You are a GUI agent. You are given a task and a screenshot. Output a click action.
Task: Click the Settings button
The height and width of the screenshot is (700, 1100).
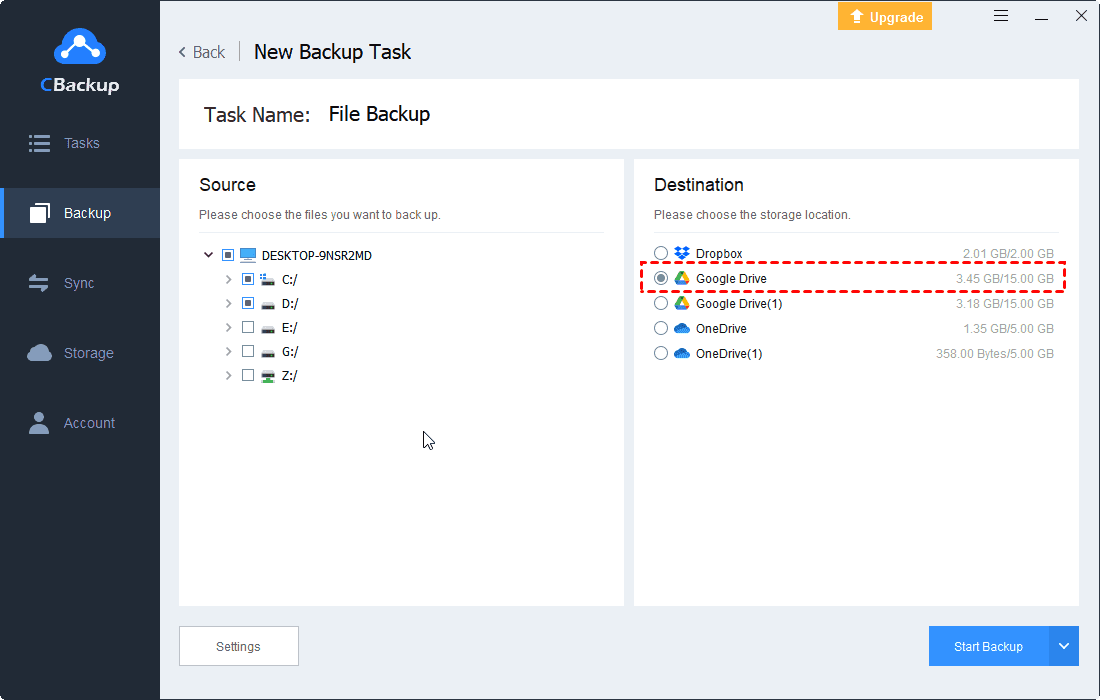click(238, 646)
